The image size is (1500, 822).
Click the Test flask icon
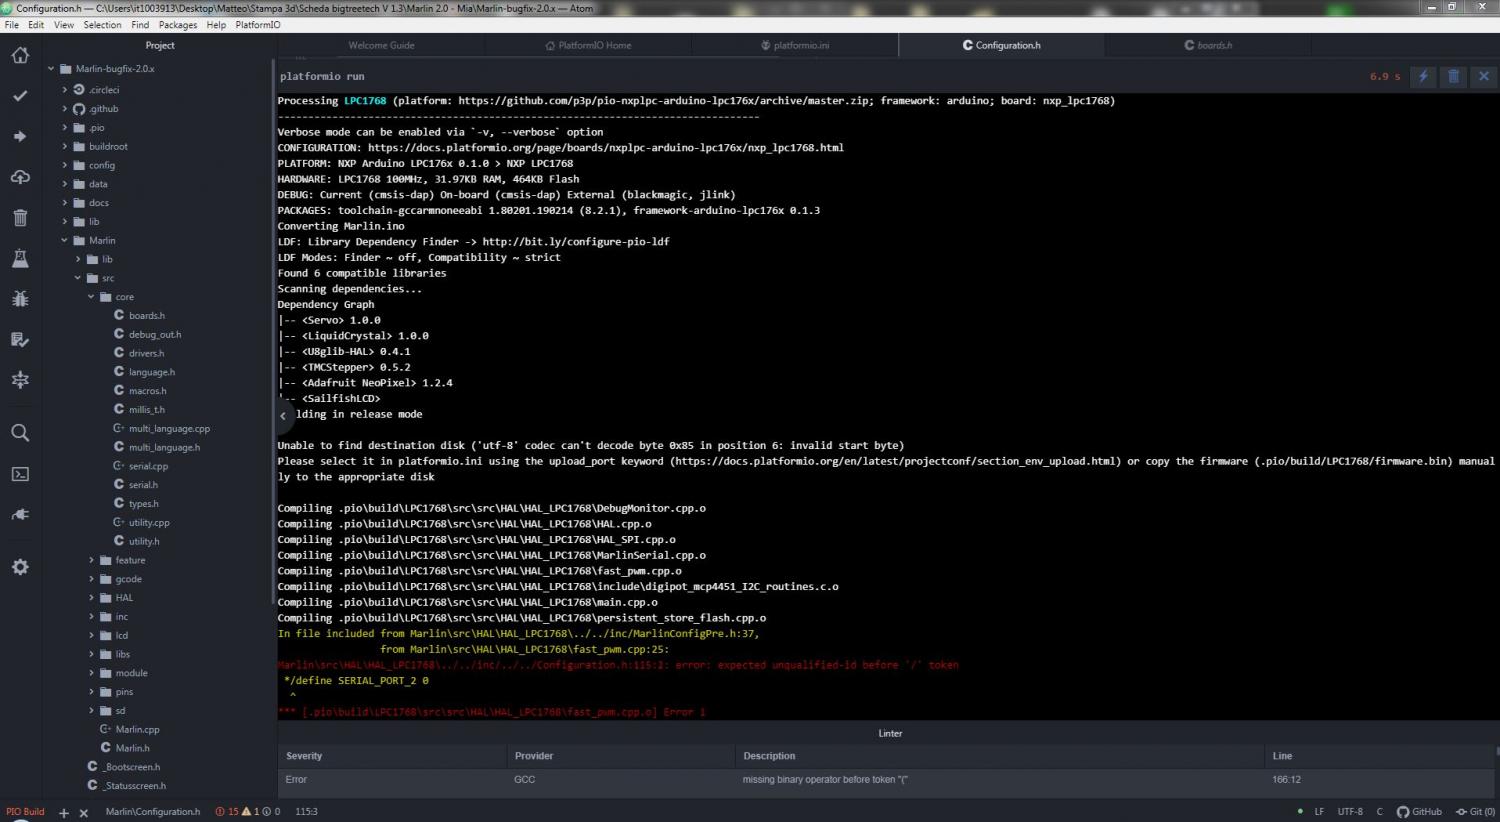20,258
